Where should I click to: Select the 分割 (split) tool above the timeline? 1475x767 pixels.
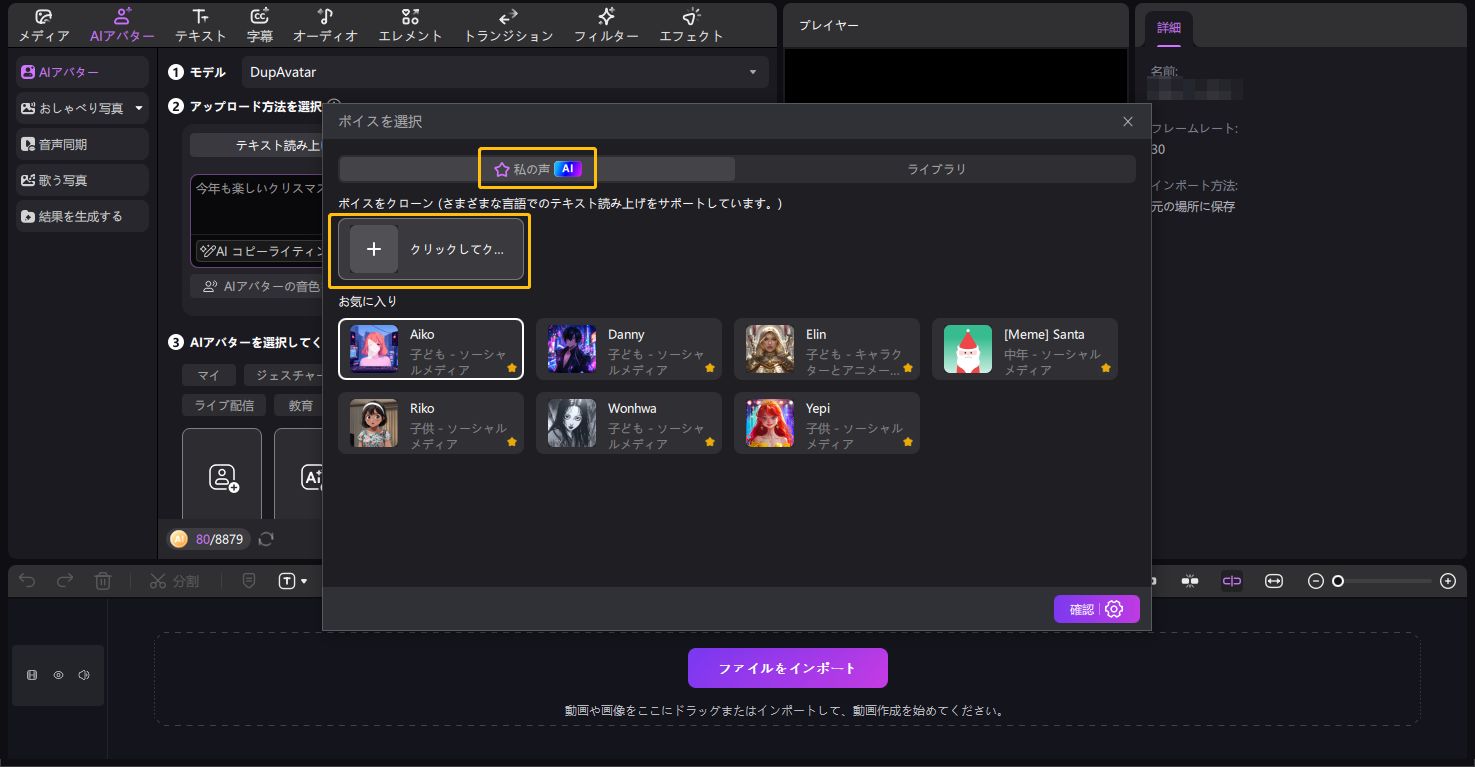point(174,580)
